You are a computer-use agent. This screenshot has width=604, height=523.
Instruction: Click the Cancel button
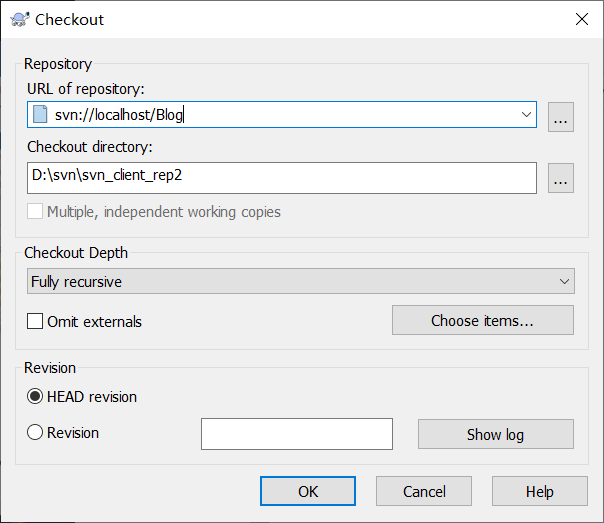424,491
